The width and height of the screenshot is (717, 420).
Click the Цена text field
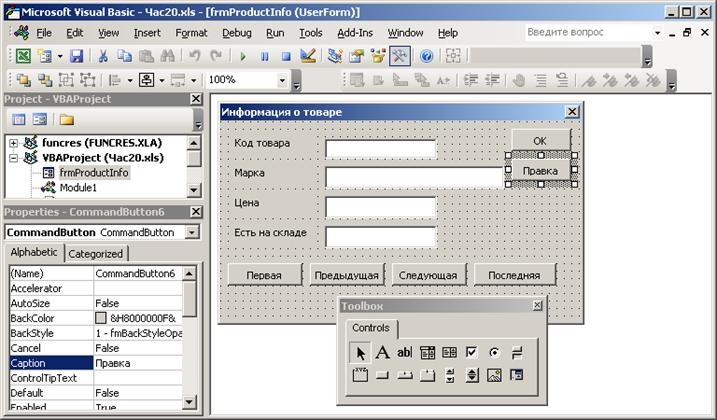pos(380,207)
